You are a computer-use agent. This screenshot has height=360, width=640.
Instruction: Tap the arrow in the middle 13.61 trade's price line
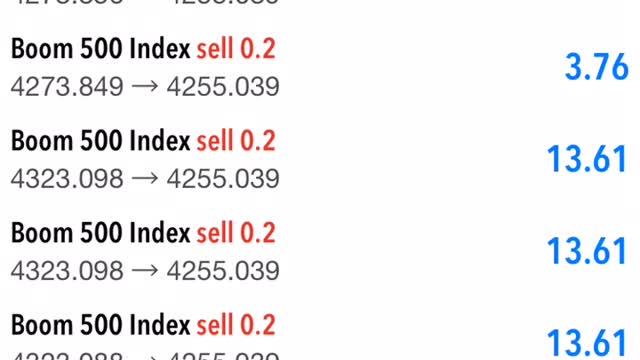[x=145, y=271]
